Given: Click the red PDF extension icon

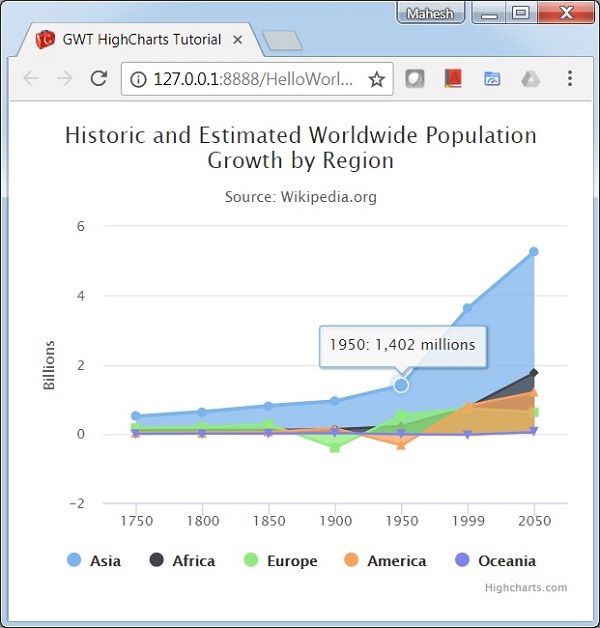Looking at the screenshot, I should pyautogui.click(x=453, y=79).
